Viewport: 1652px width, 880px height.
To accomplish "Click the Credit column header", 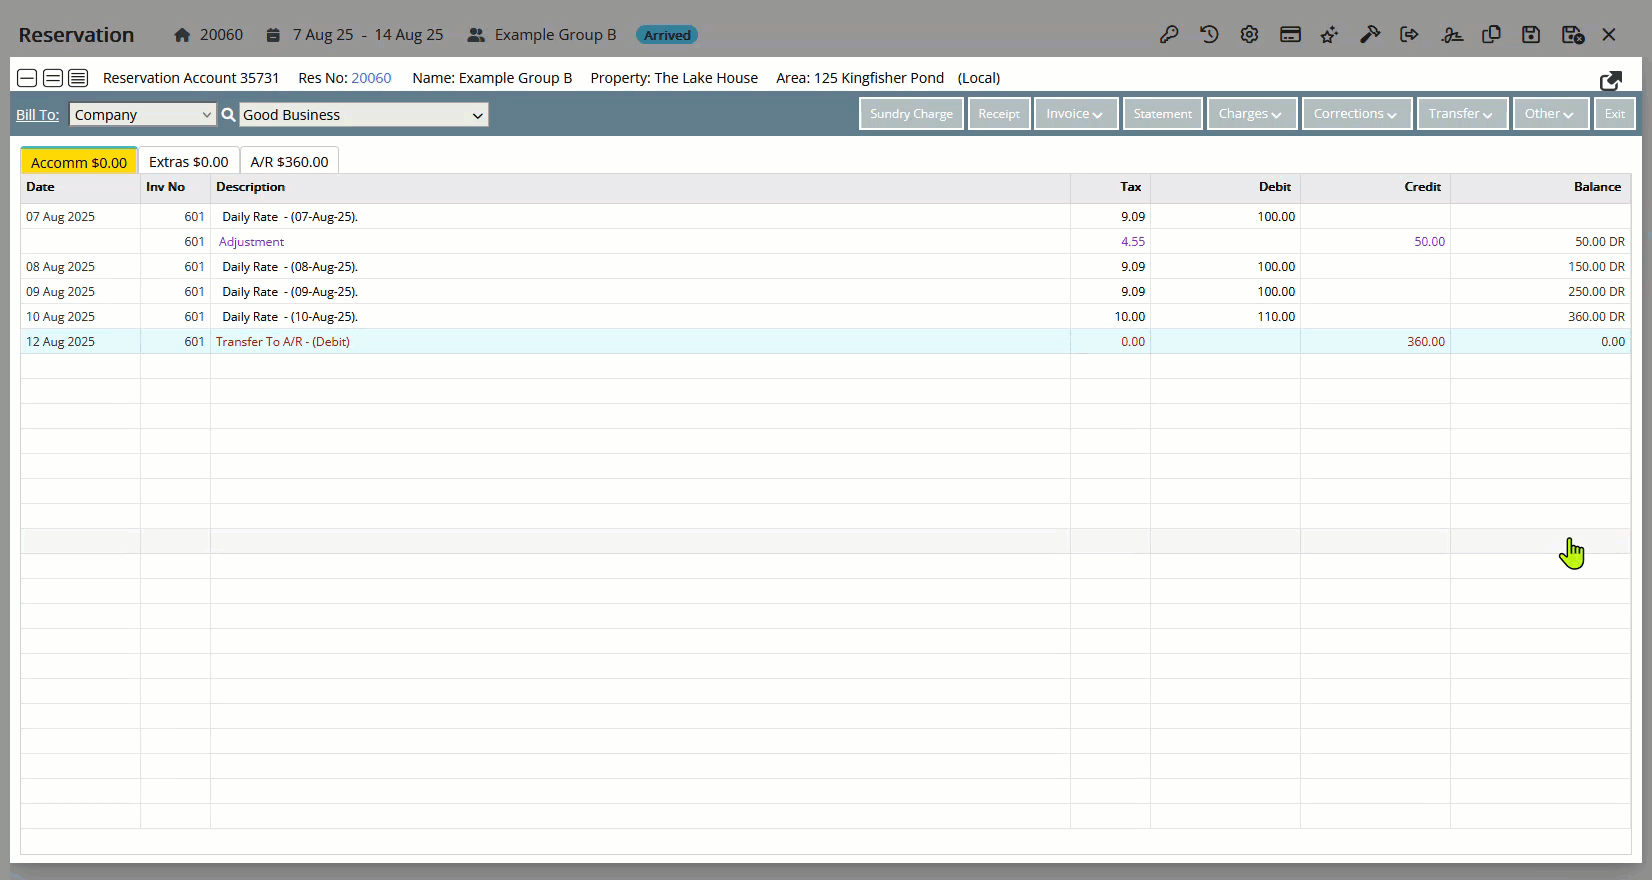I will [1375, 187].
